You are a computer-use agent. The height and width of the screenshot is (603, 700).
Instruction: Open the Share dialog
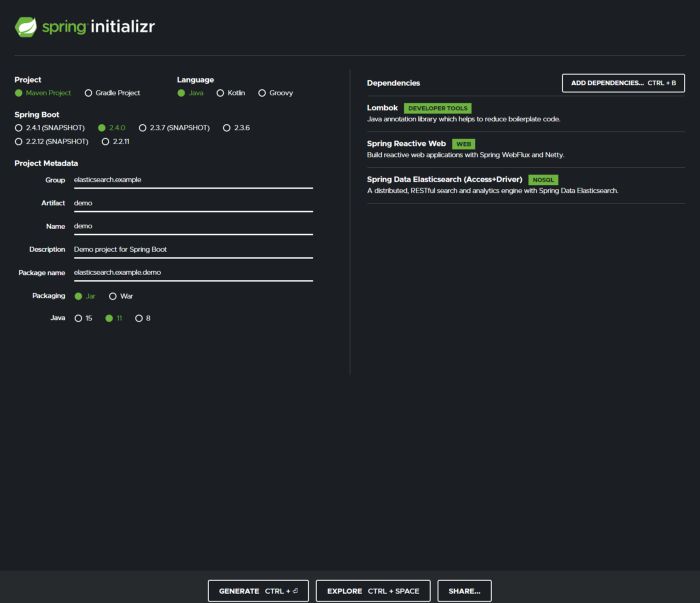464,591
